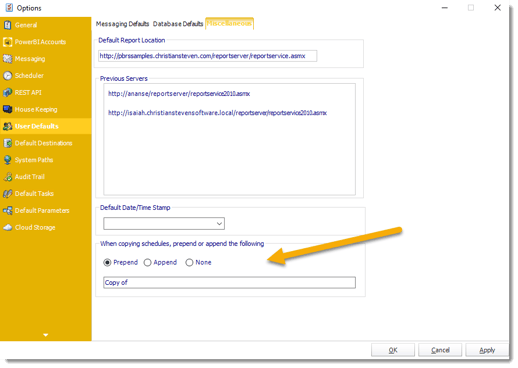The image size is (518, 368).
Task: Select the None radio button
Action: (x=189, y=263)
